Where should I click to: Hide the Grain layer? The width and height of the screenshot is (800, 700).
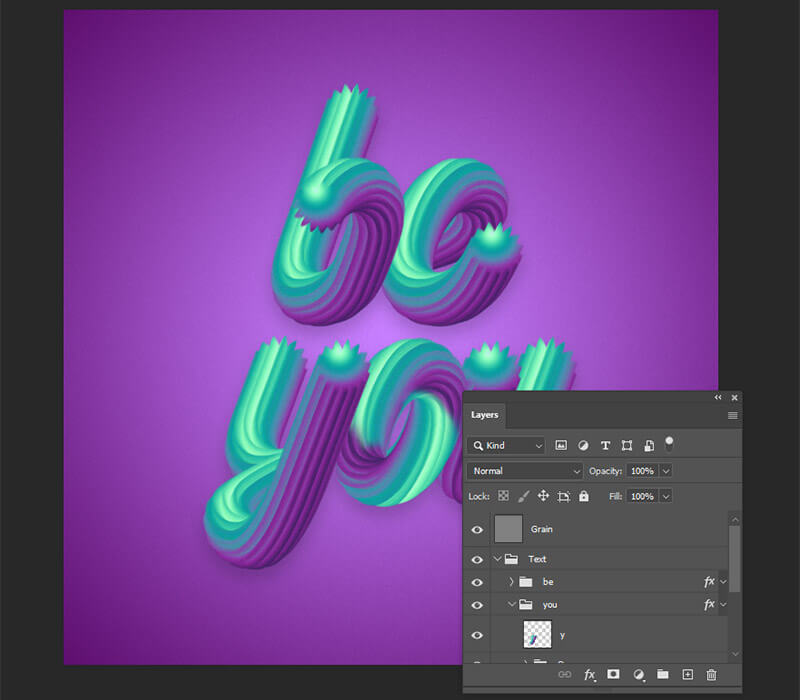477,529
